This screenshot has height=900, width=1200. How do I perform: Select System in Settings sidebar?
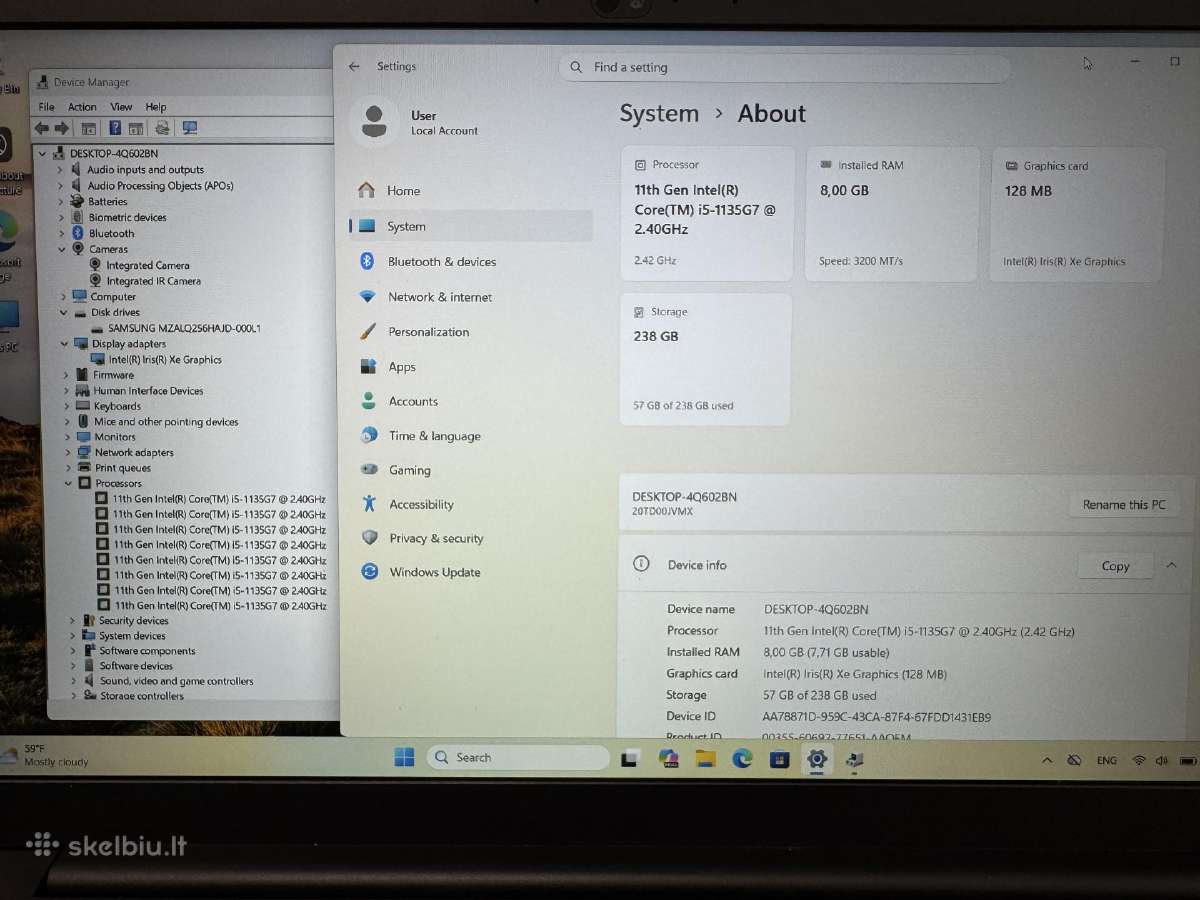click(x=470, y=226)
